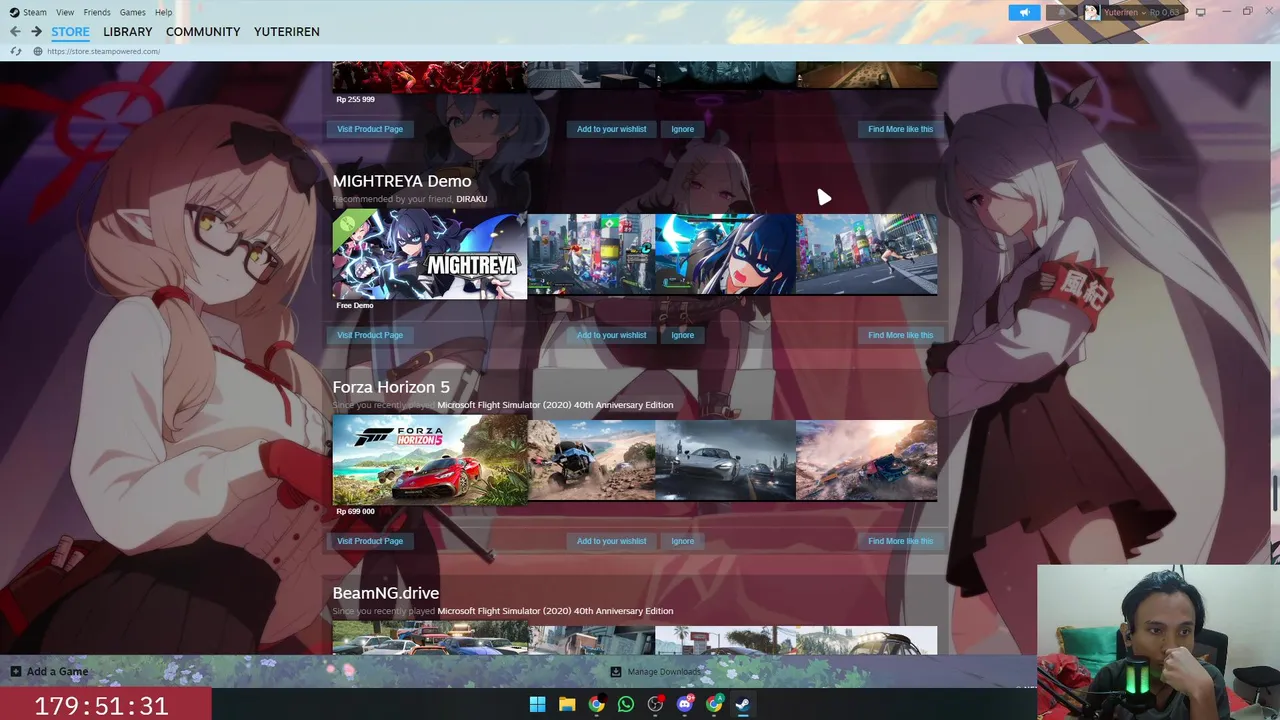Open the YUTERIREN profile tab
The width and height of the screenshot is (1280, 720).
(x=287, y=32)
